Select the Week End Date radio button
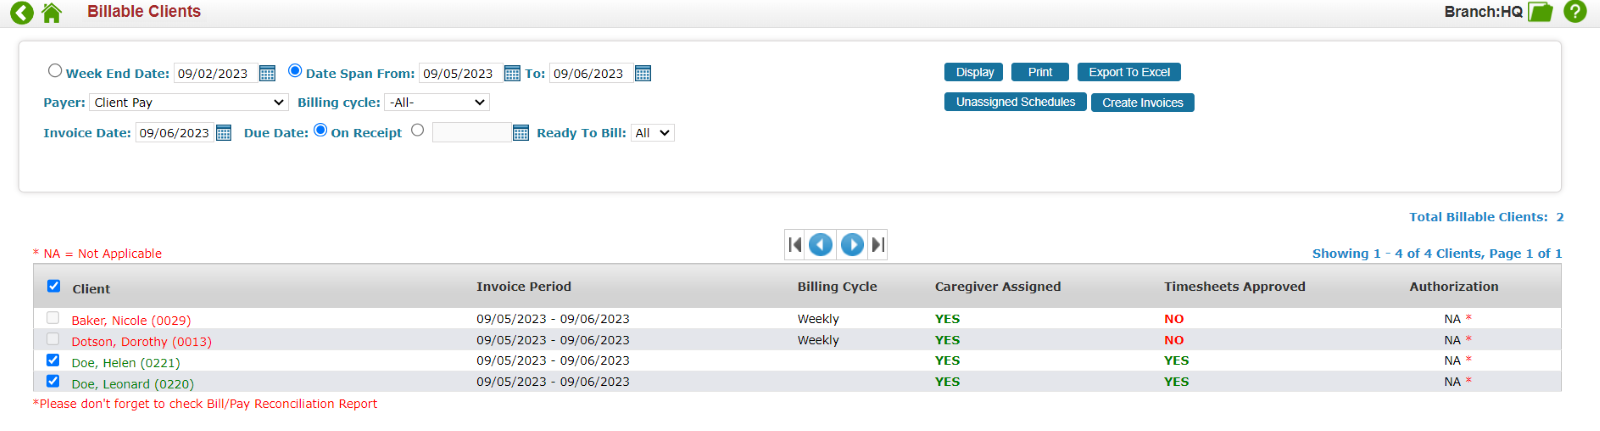The height and width of the screenshot is (431, 1600). (55, 71)
